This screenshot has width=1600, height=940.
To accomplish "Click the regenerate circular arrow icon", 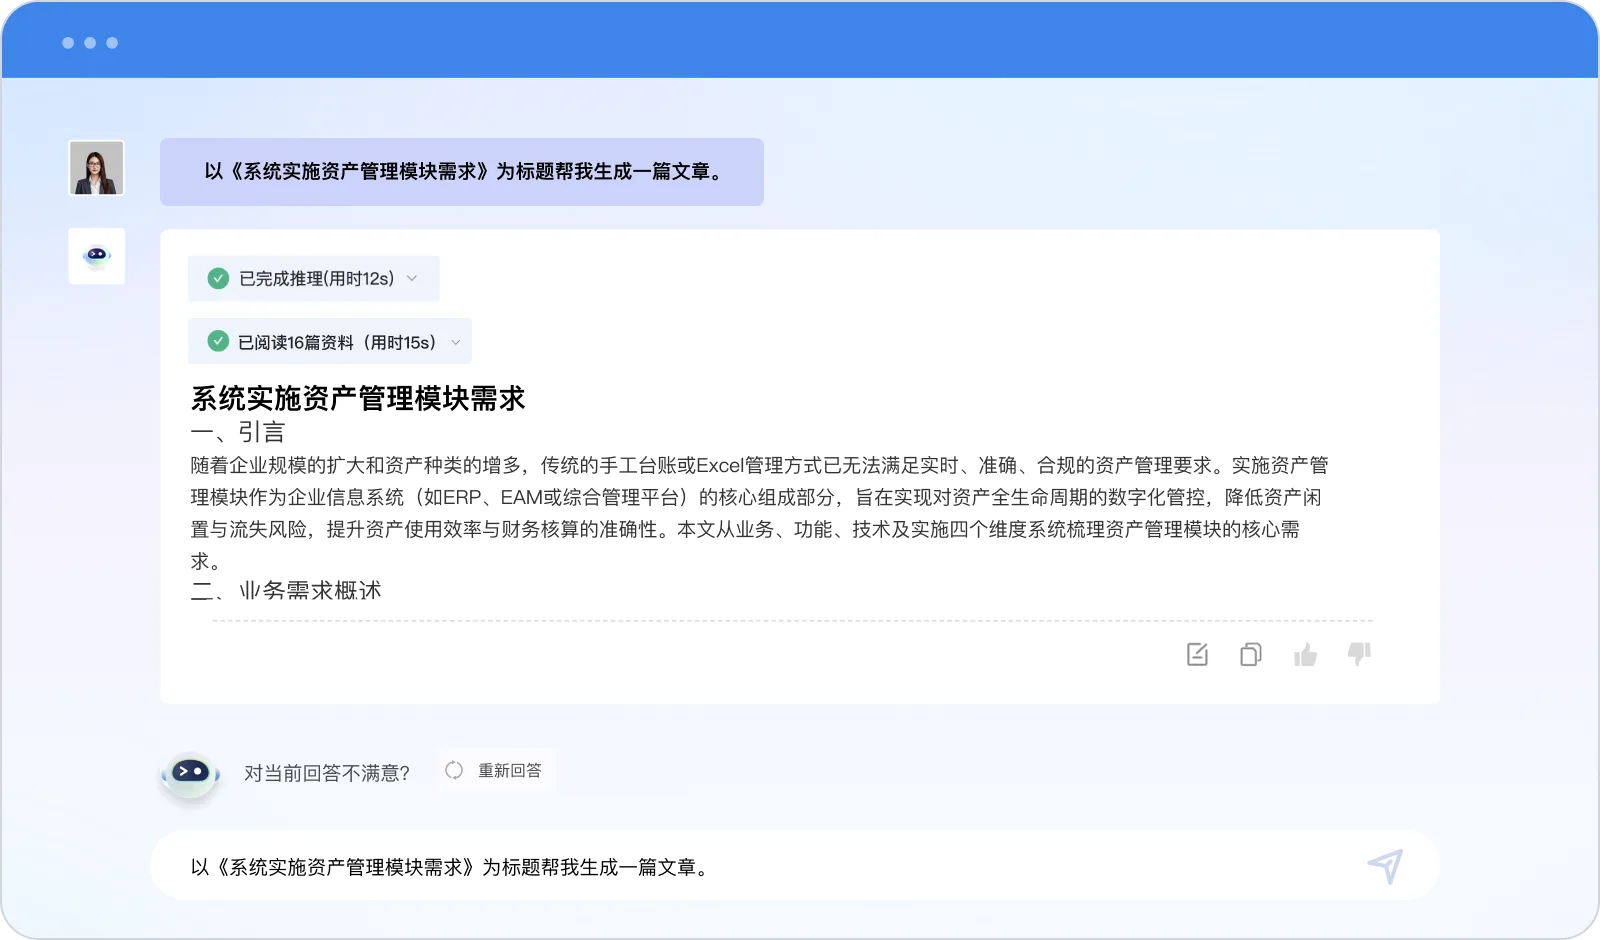I will pyautogui.click(x=454, y=770).
